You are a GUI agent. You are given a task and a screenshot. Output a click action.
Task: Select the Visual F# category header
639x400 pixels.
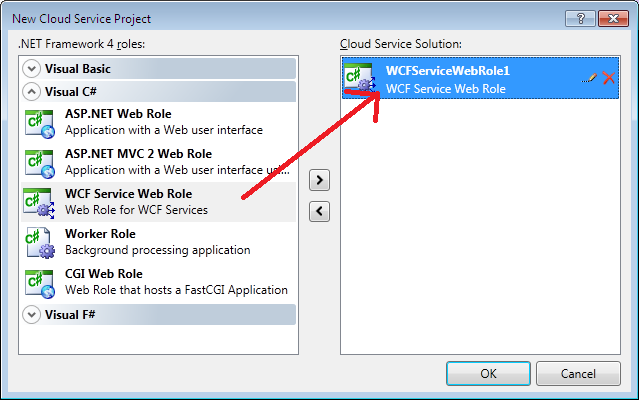point(159,314)
